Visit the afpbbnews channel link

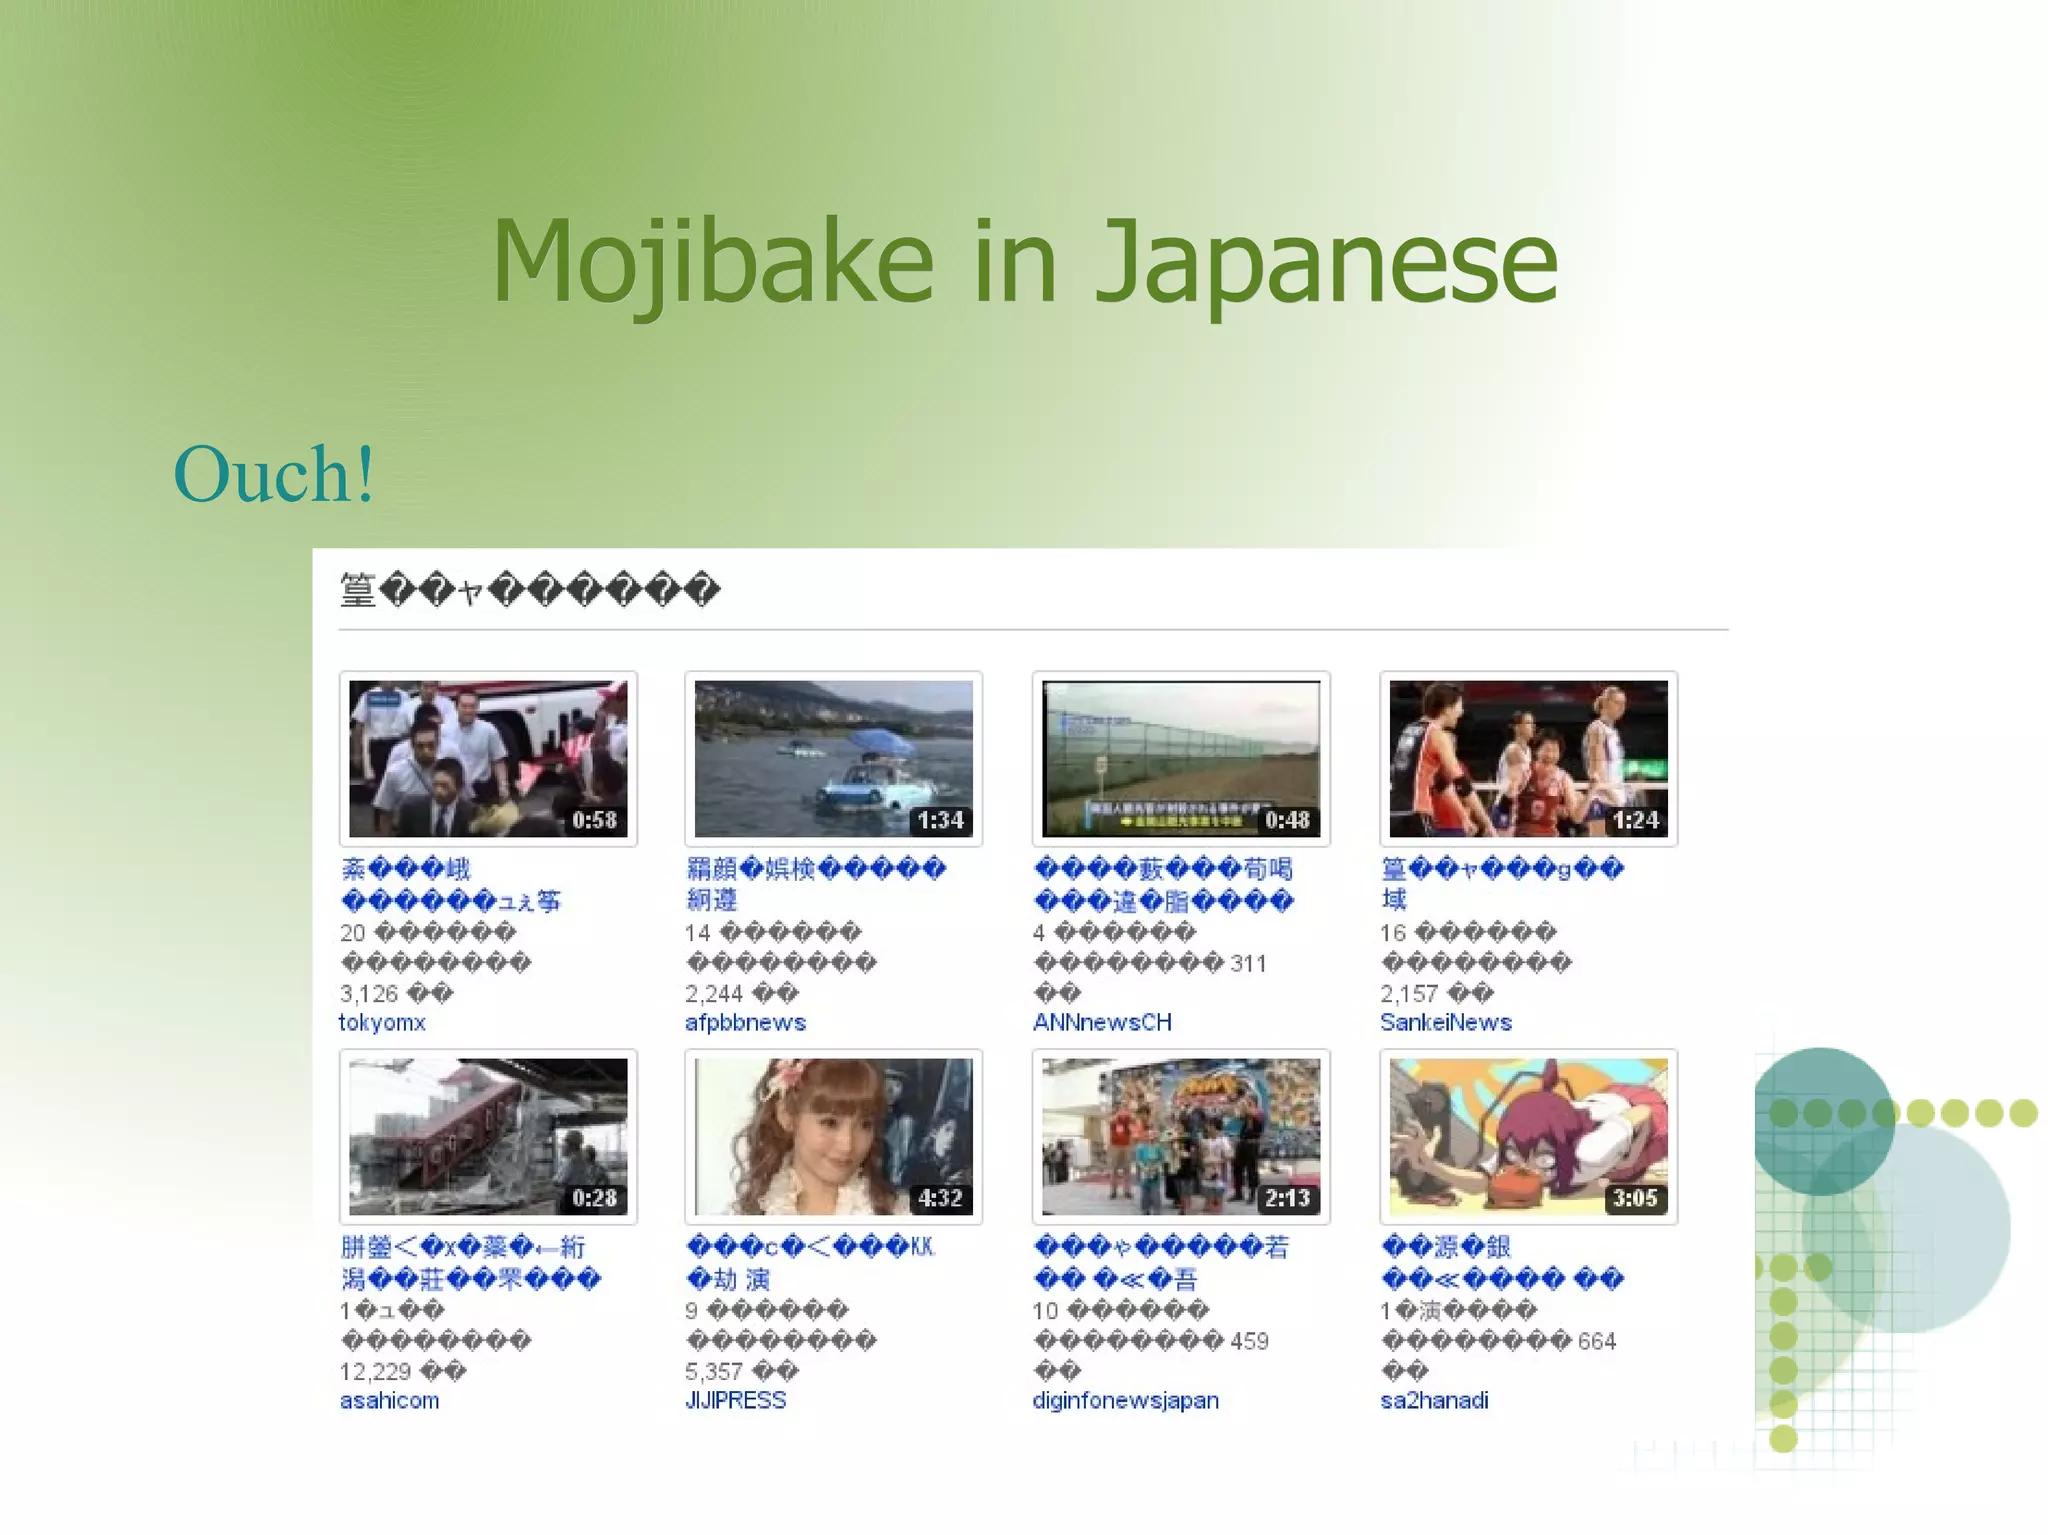(x=745, y=1022)
